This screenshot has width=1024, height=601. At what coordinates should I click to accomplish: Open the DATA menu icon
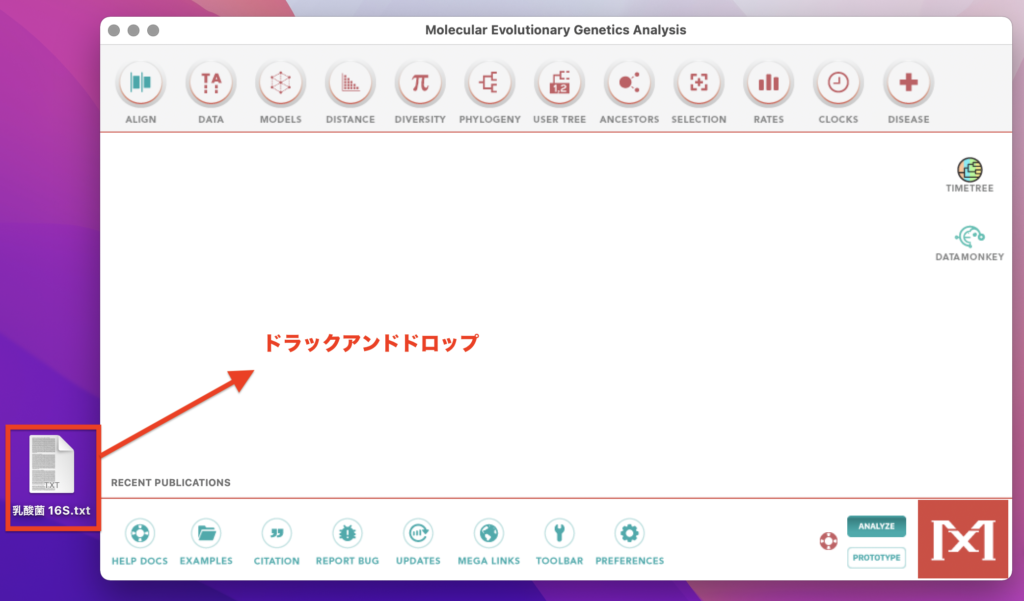tap(210, 83)
